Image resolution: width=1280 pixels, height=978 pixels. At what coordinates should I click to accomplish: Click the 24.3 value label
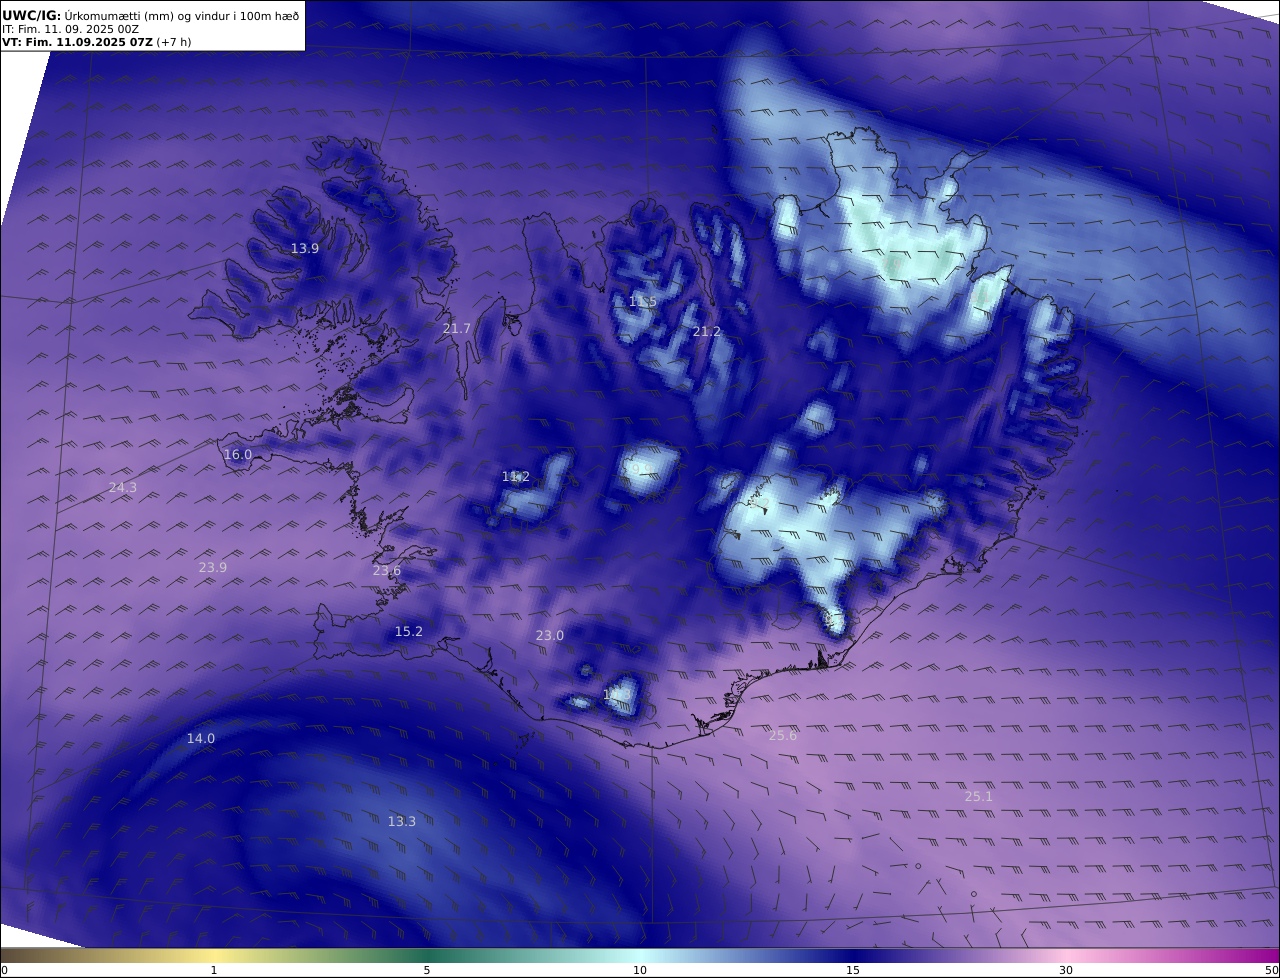[x=122, y=487]
